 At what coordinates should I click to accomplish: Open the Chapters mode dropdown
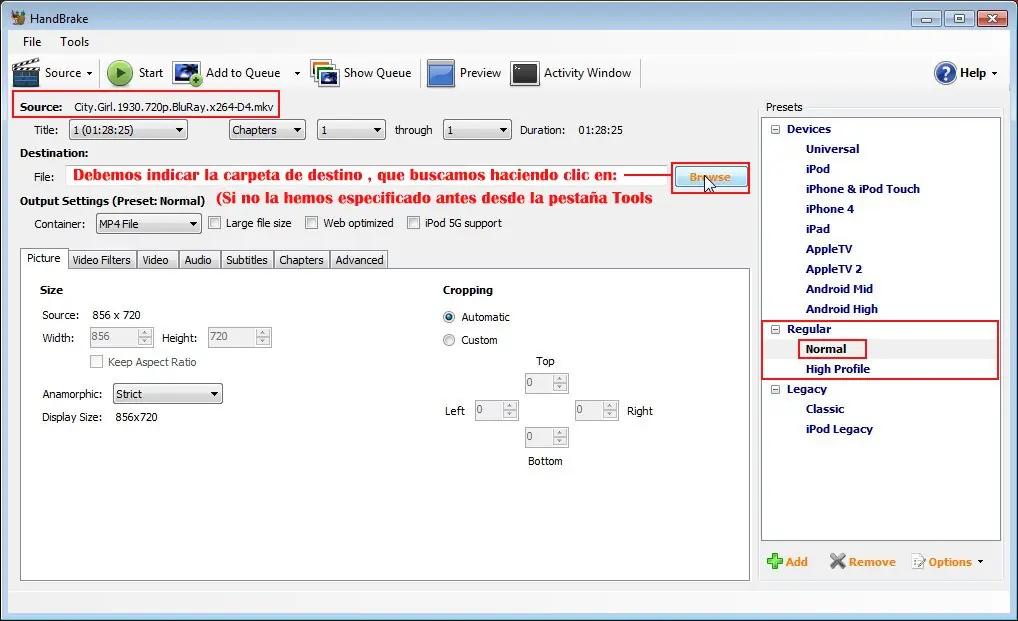pos(267,130)
